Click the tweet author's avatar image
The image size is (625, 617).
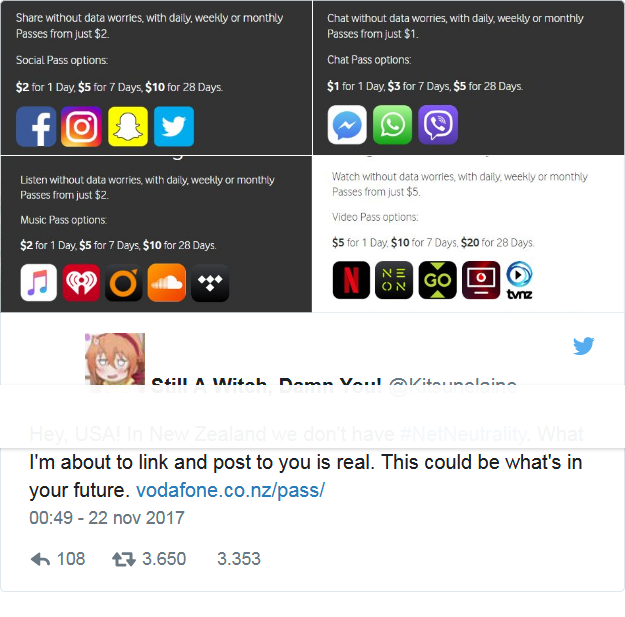(x=115, y=359)
